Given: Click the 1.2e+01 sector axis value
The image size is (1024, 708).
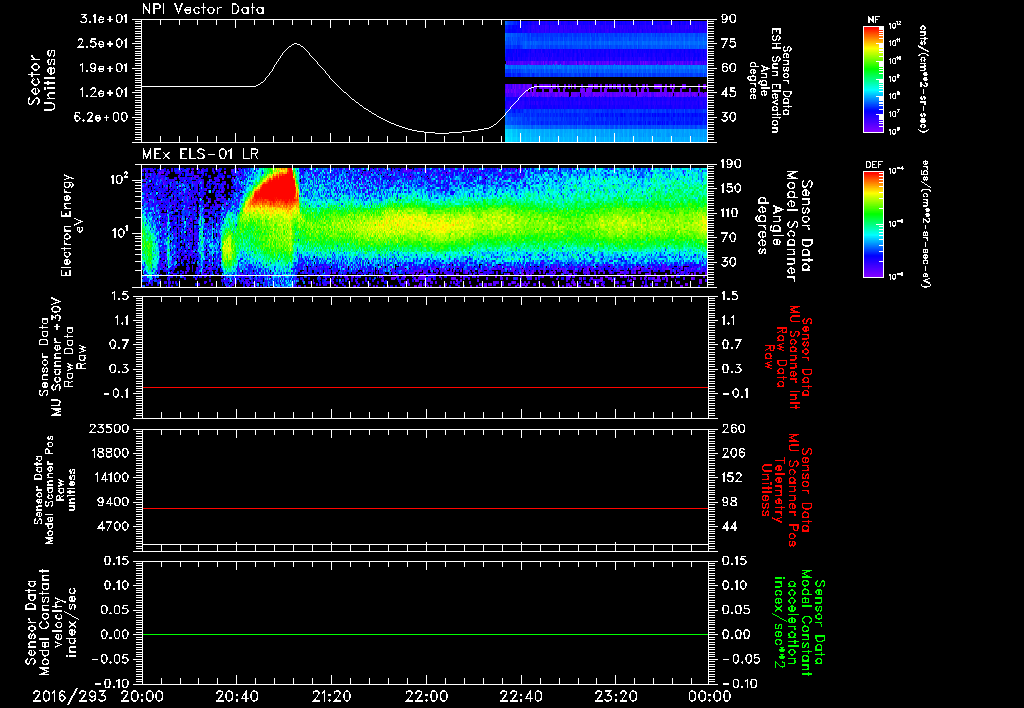Looking at the screenshot, I should (104, 93).
